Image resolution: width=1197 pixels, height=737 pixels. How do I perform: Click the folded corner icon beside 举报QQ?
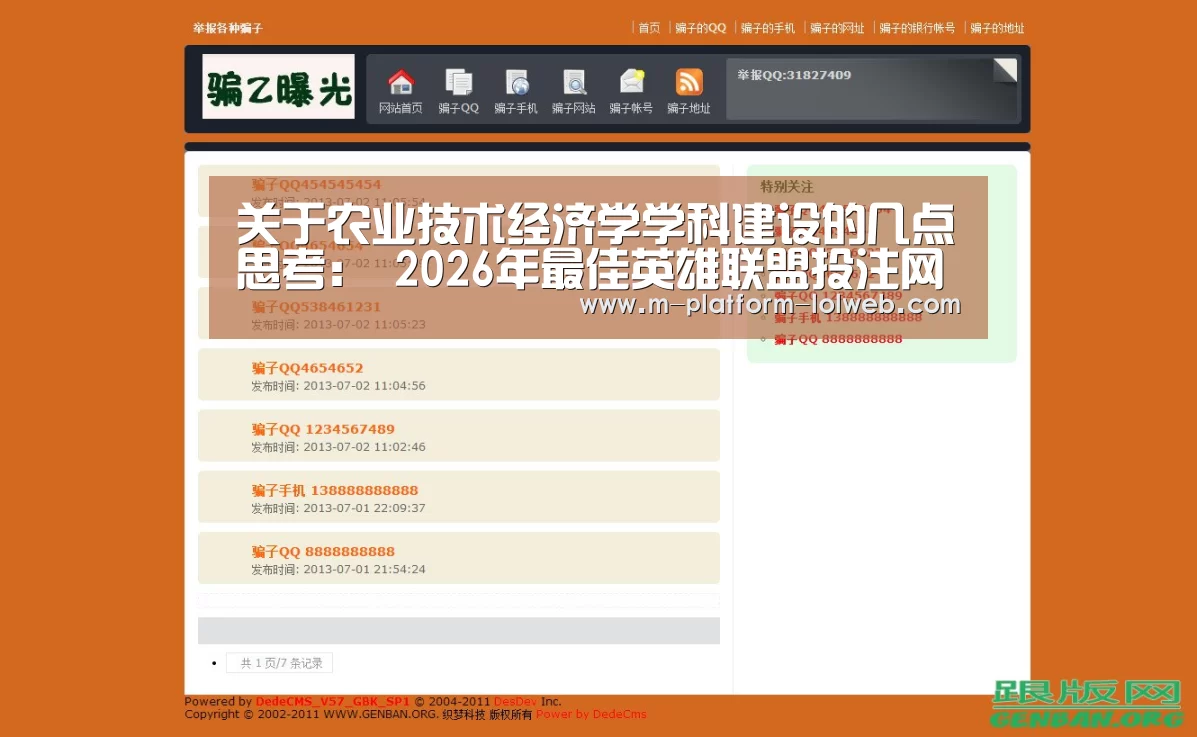pyautogui.click(x=1005, y=70)
